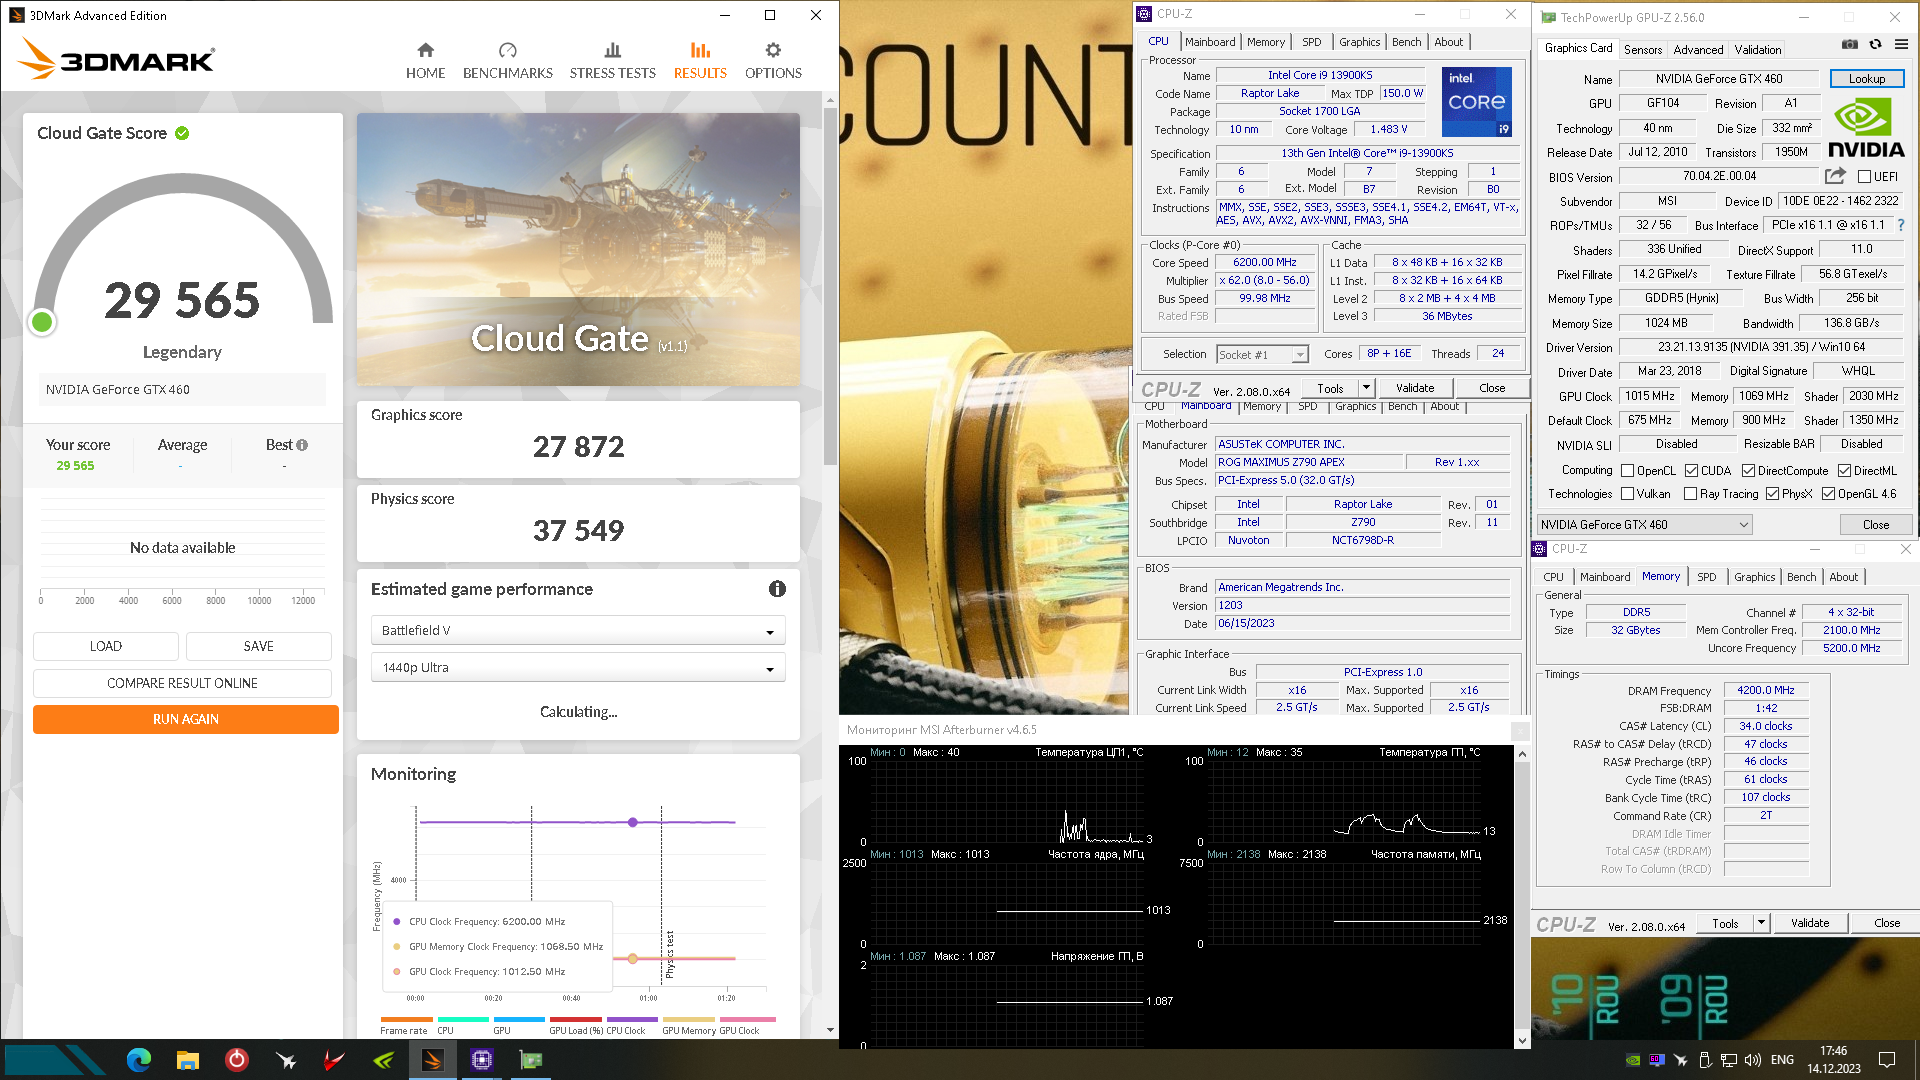Open Microsoft Edge from the taskbar

tap(139, 1060)
